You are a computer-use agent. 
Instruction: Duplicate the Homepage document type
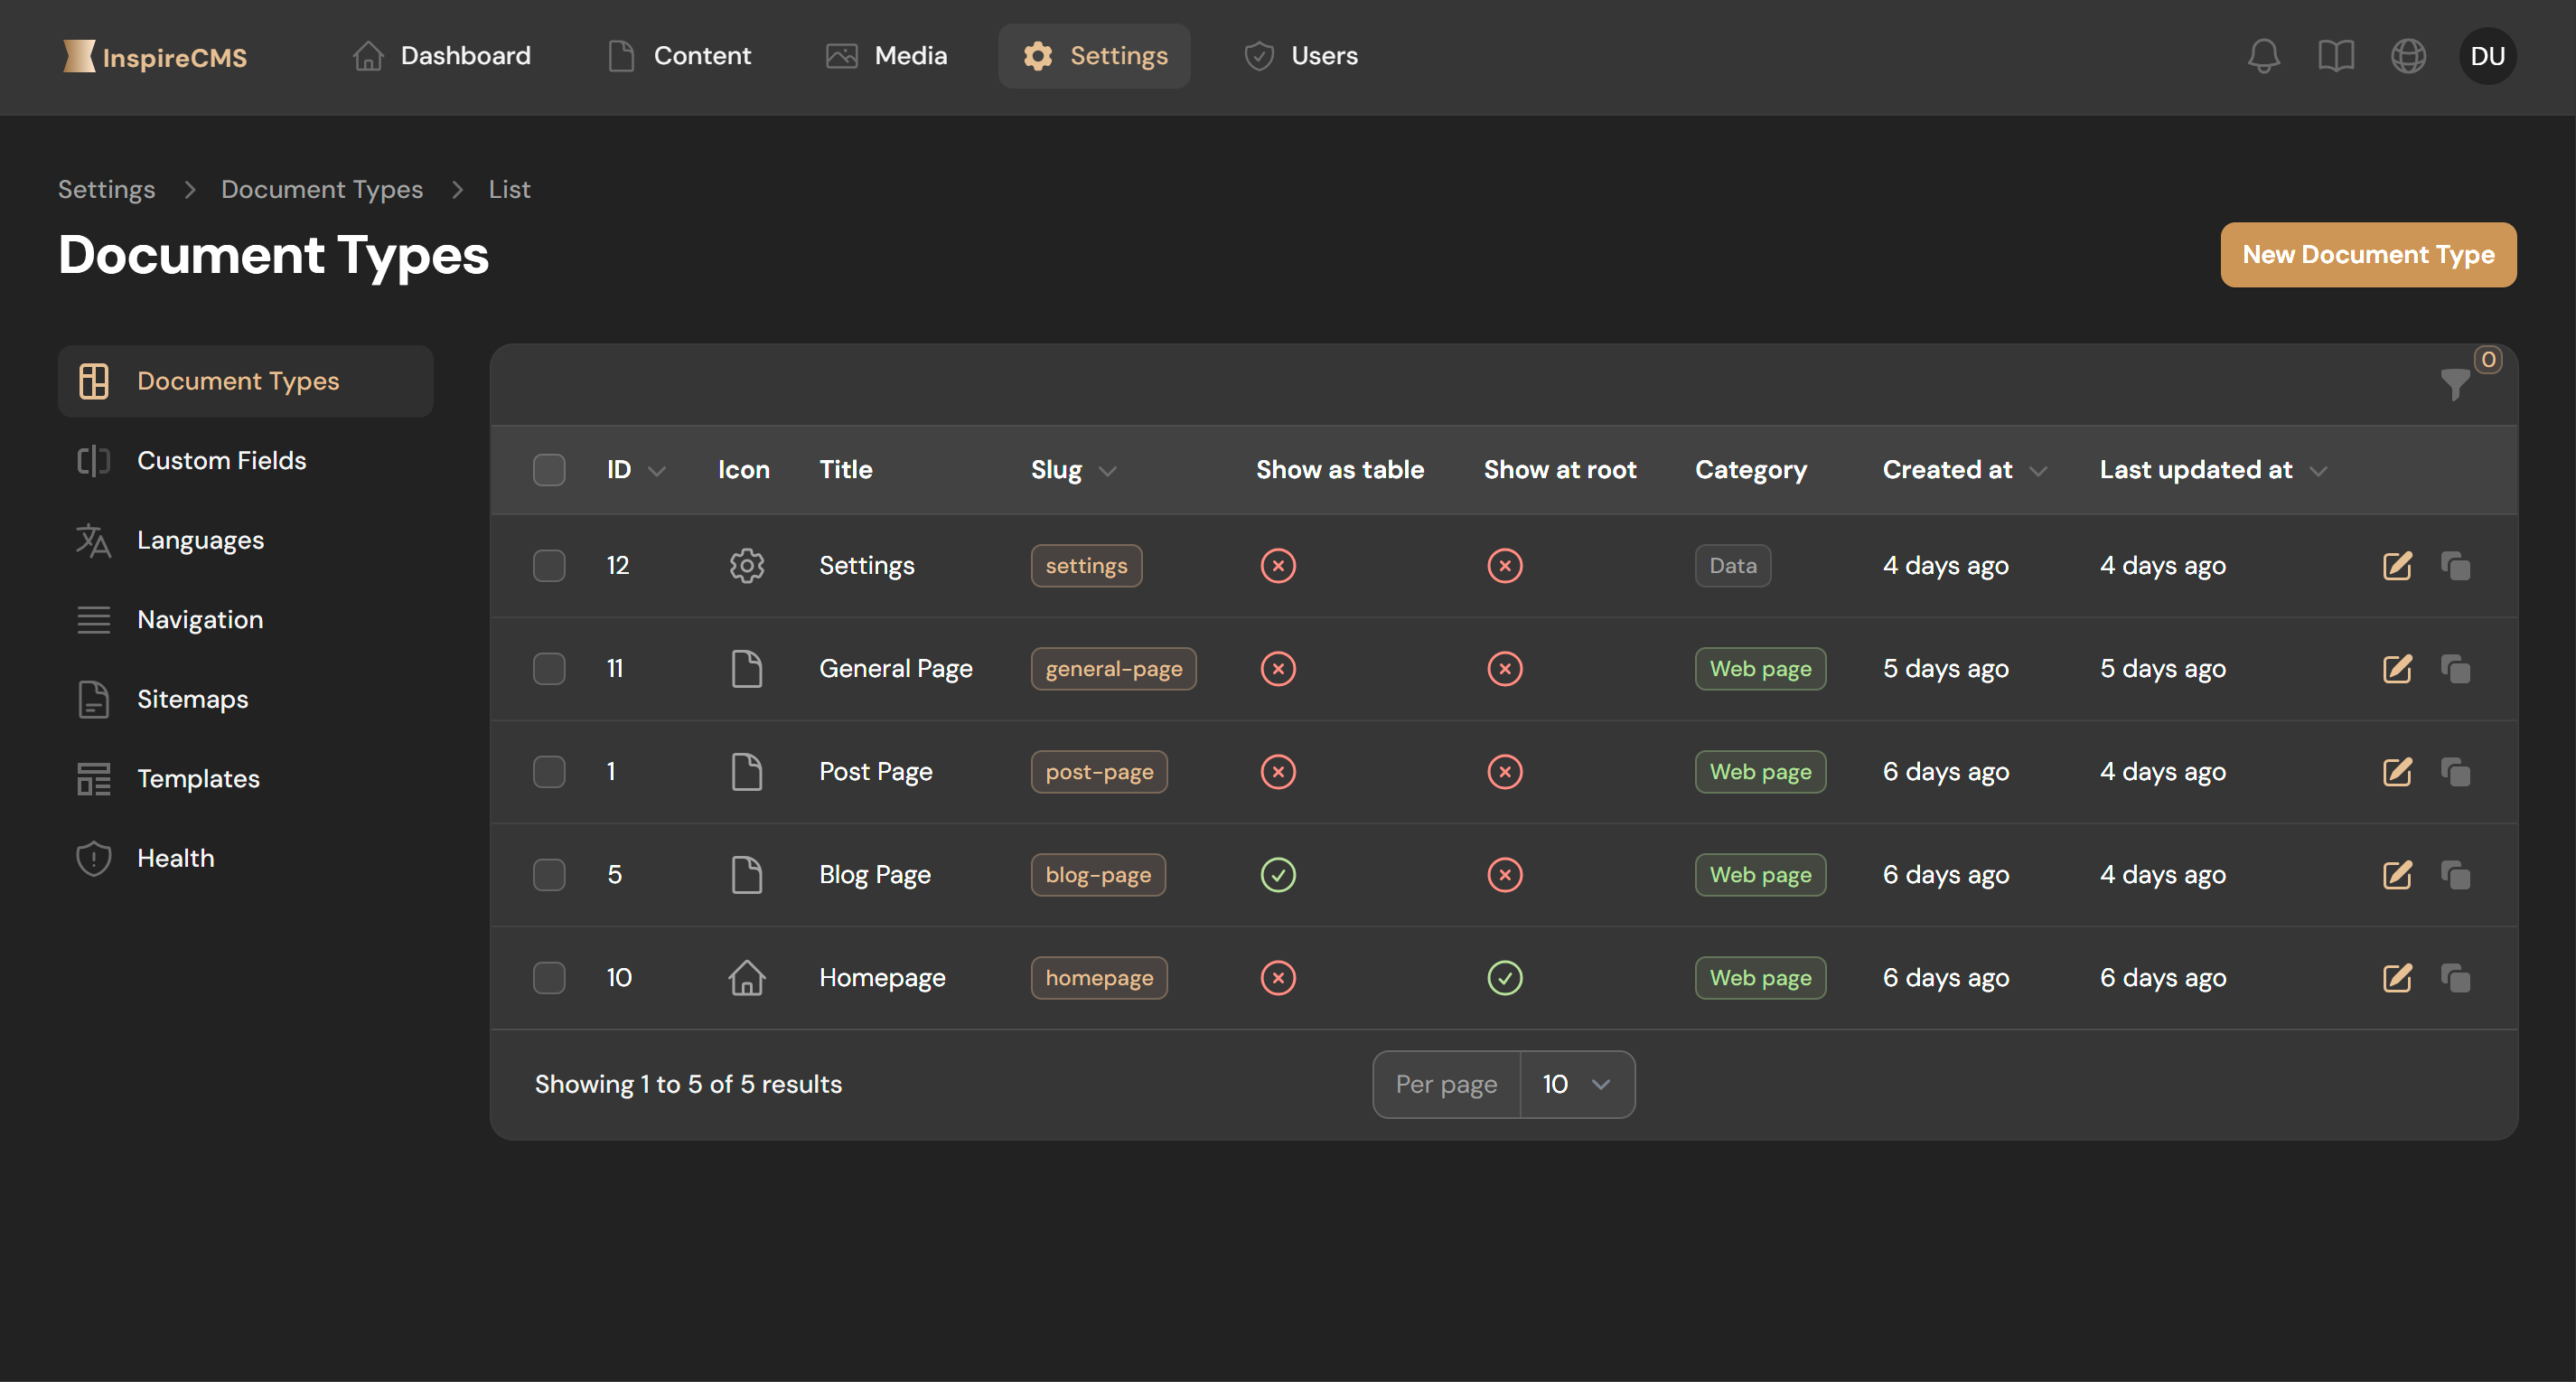2455,978
